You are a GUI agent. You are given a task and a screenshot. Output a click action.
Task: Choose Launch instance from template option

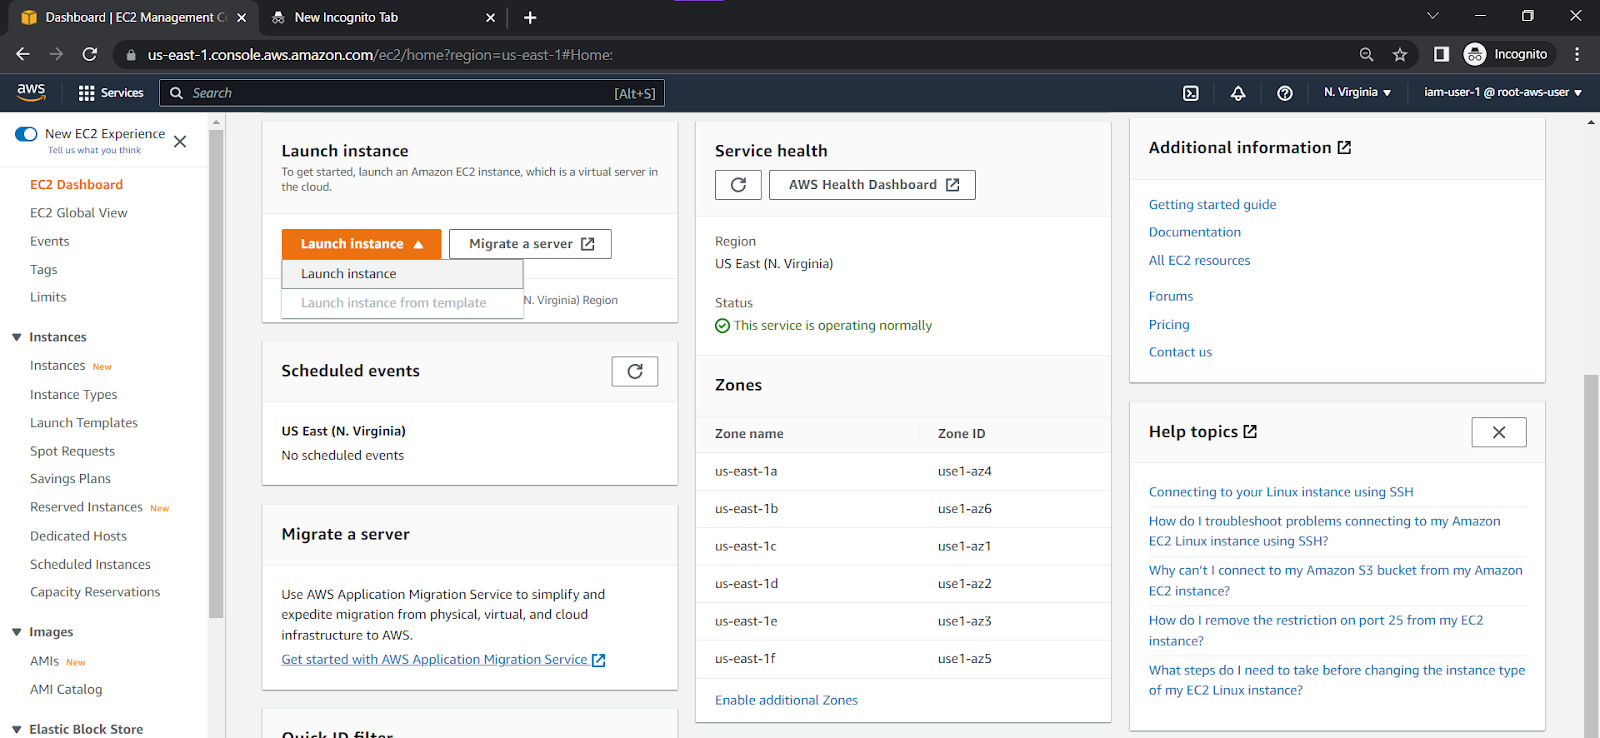[402, 303]
